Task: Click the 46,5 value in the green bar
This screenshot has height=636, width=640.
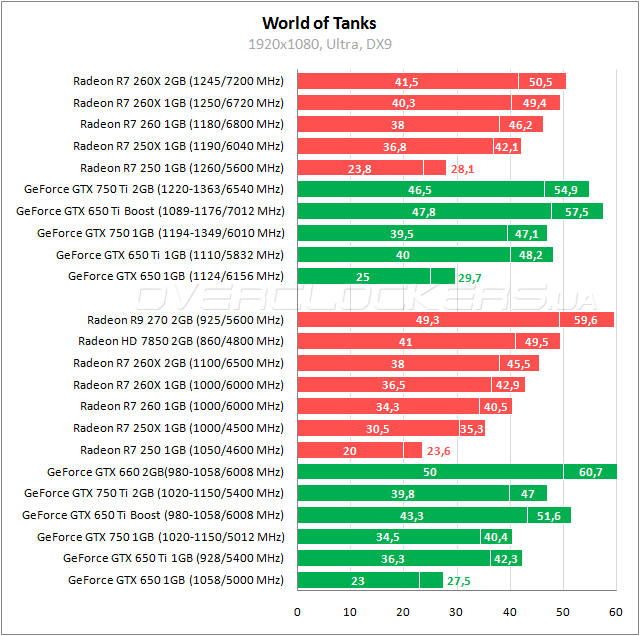Action: 420,189
